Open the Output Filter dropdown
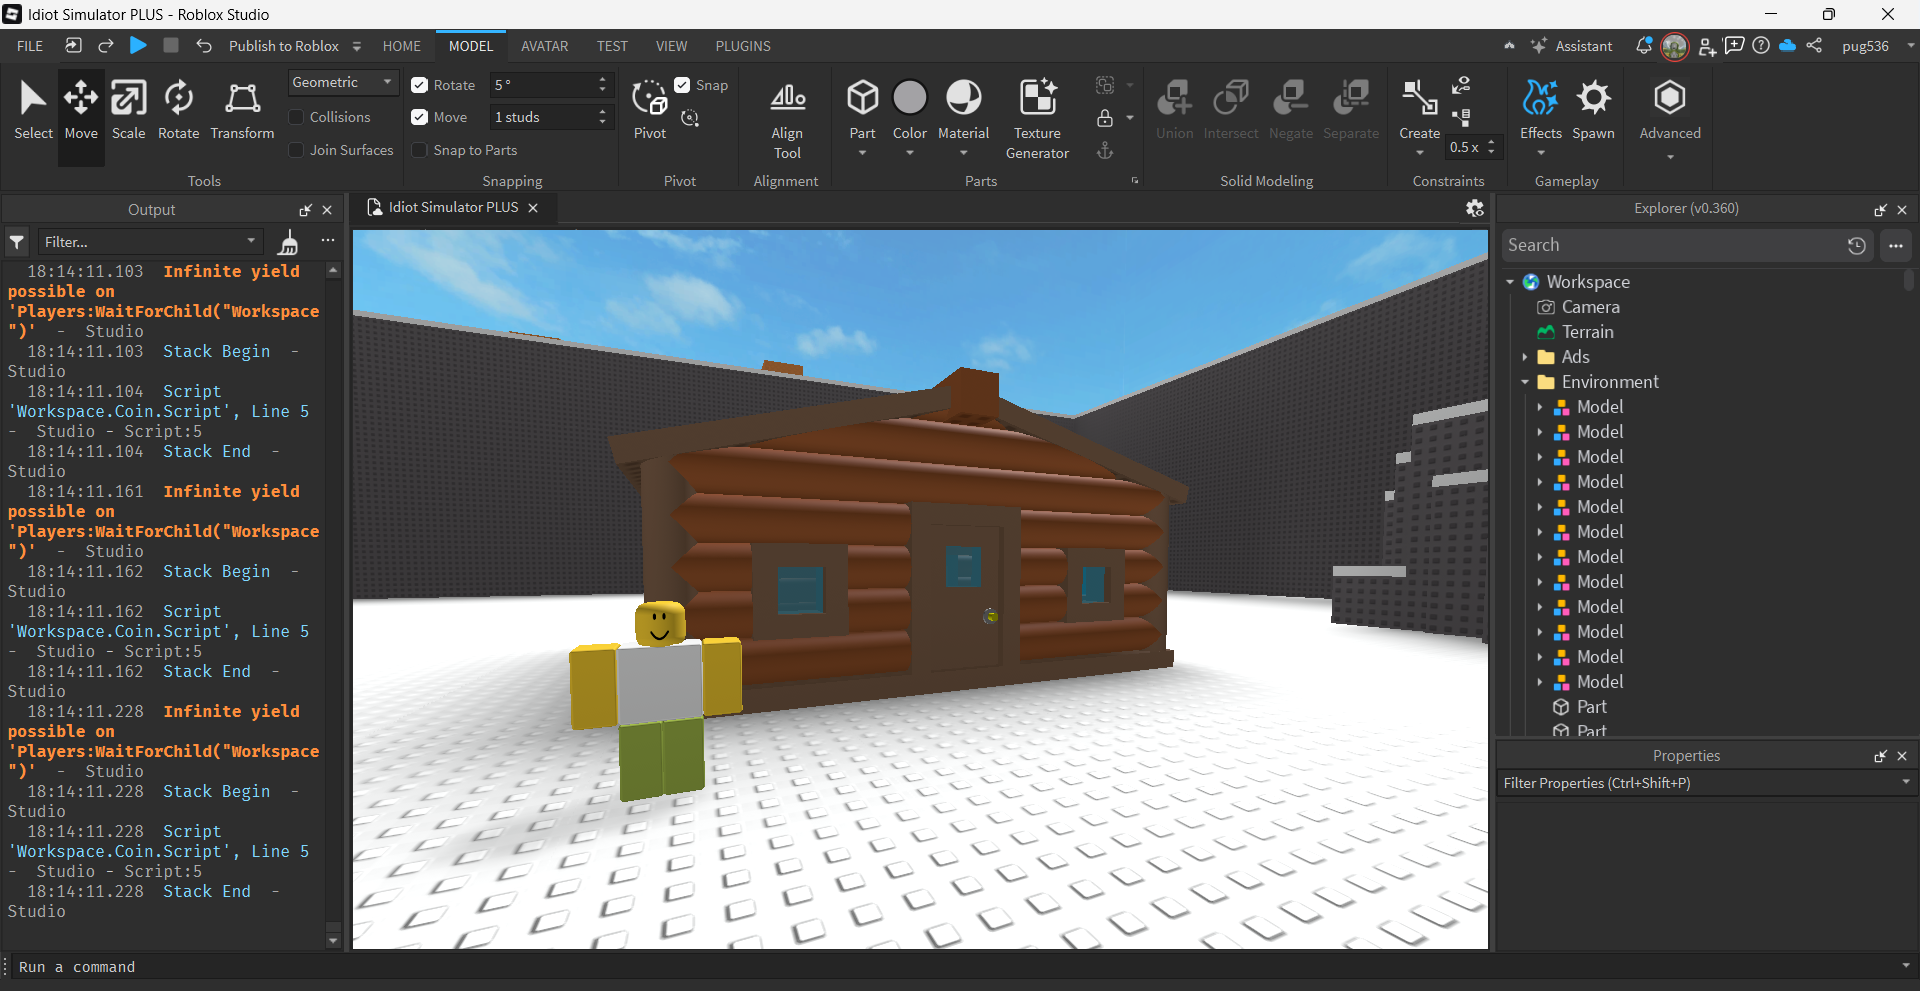This screenshot has width=1920, height=991. [x=150, y=242]
